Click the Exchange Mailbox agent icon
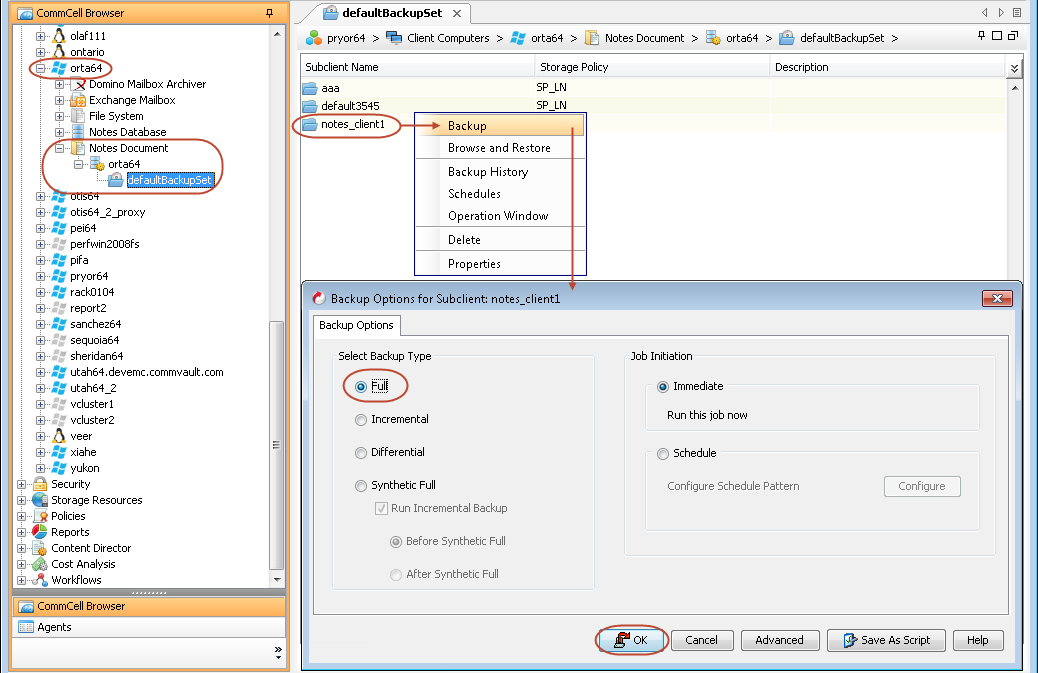1038x673 pixels. [78, 100]
